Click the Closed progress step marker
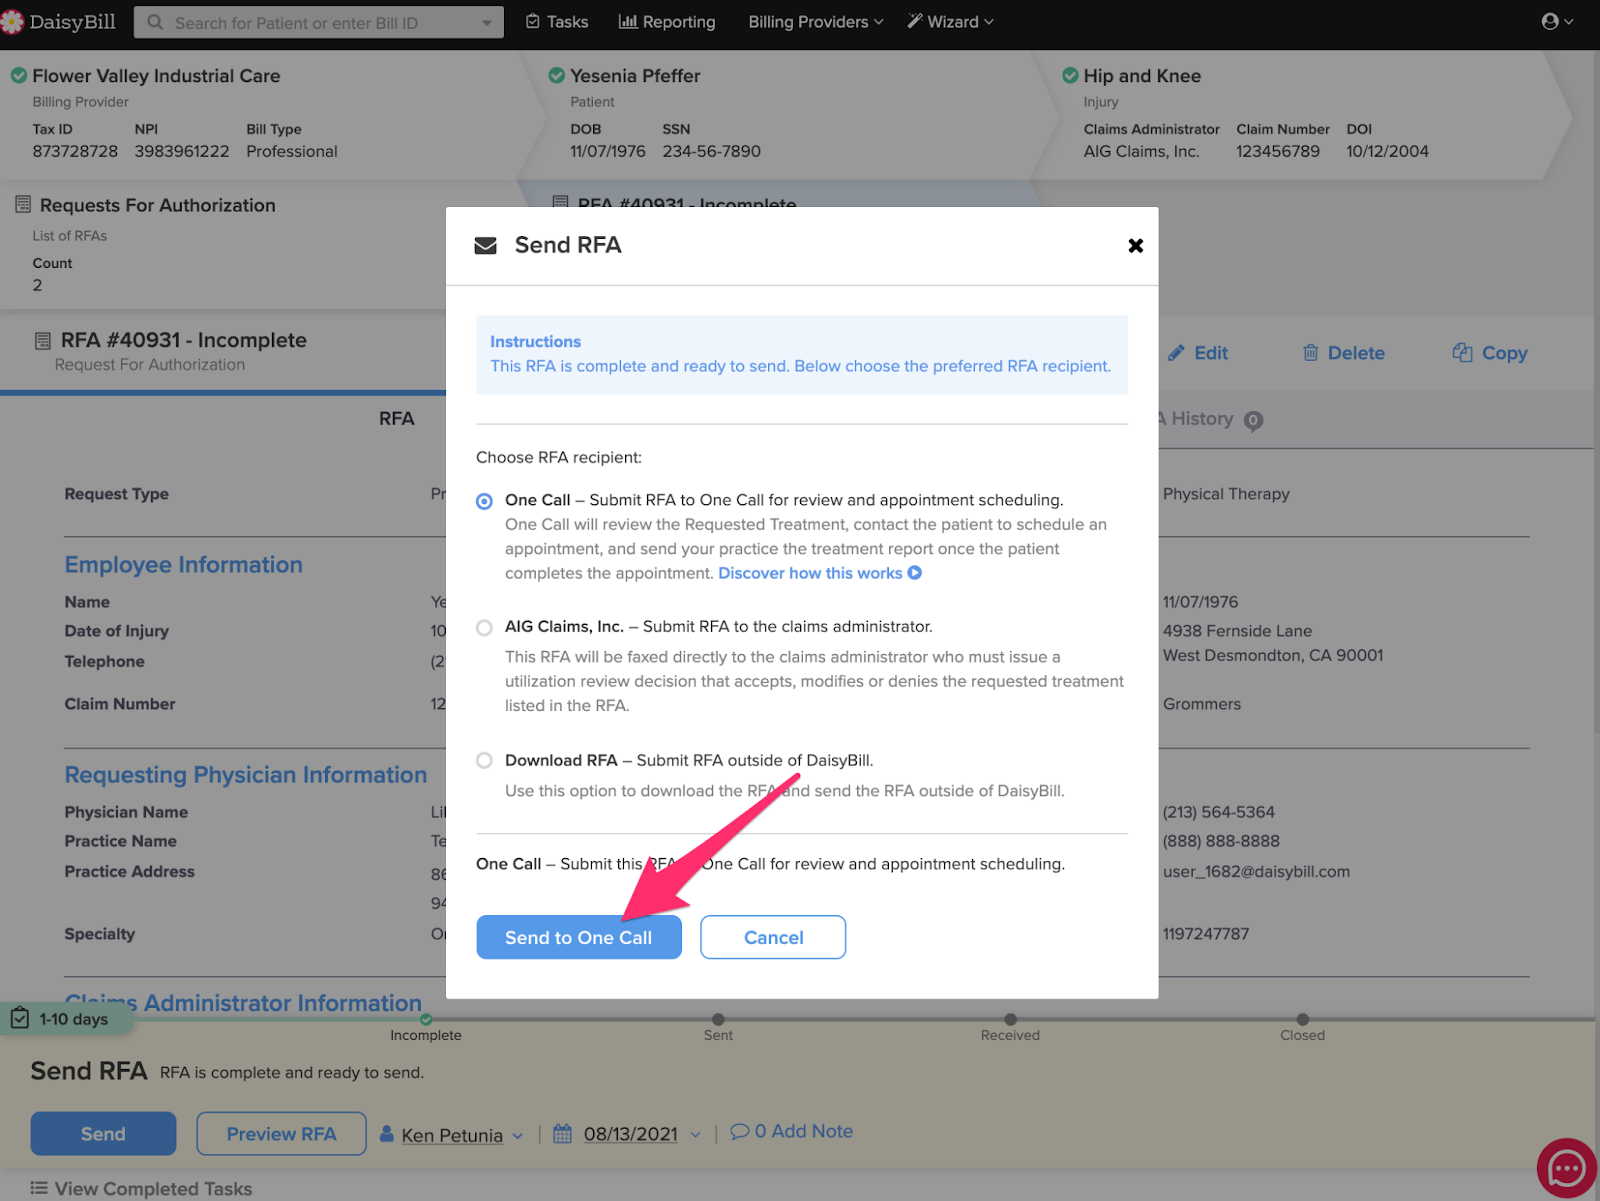The image size is (1600, 1201). pyautogui.click(x=1302, y=1019)
